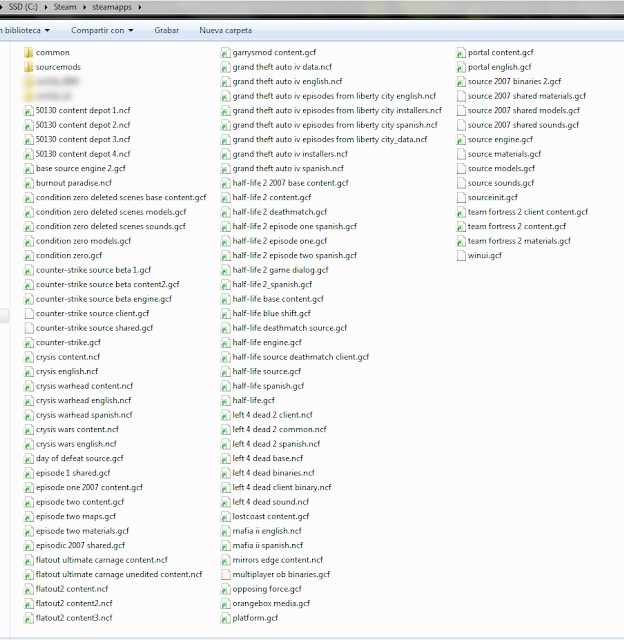The width and height of the screenshot is (624, 640).
Task: Select the file "crysis wars english.ncf"
Action: [x=76, y=444]
